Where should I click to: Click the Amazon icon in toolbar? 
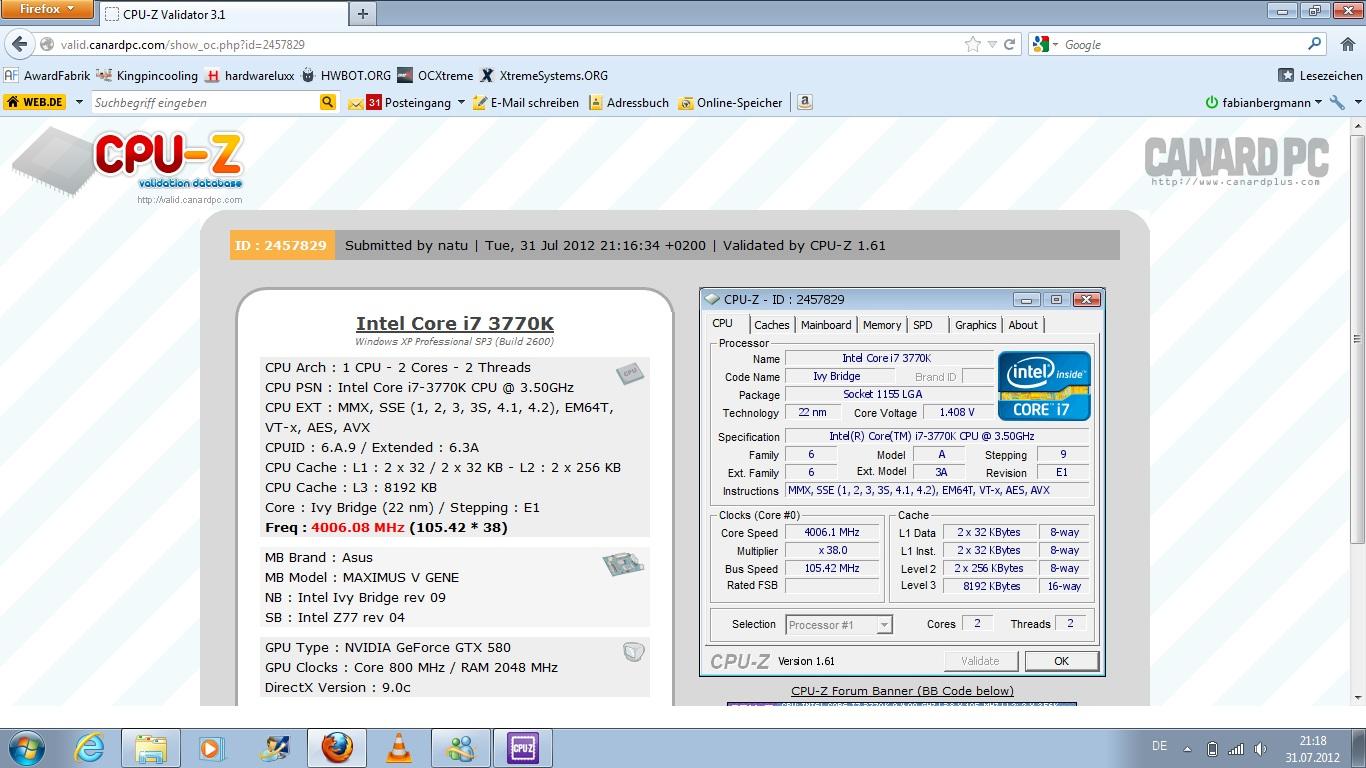click(805, 102)
